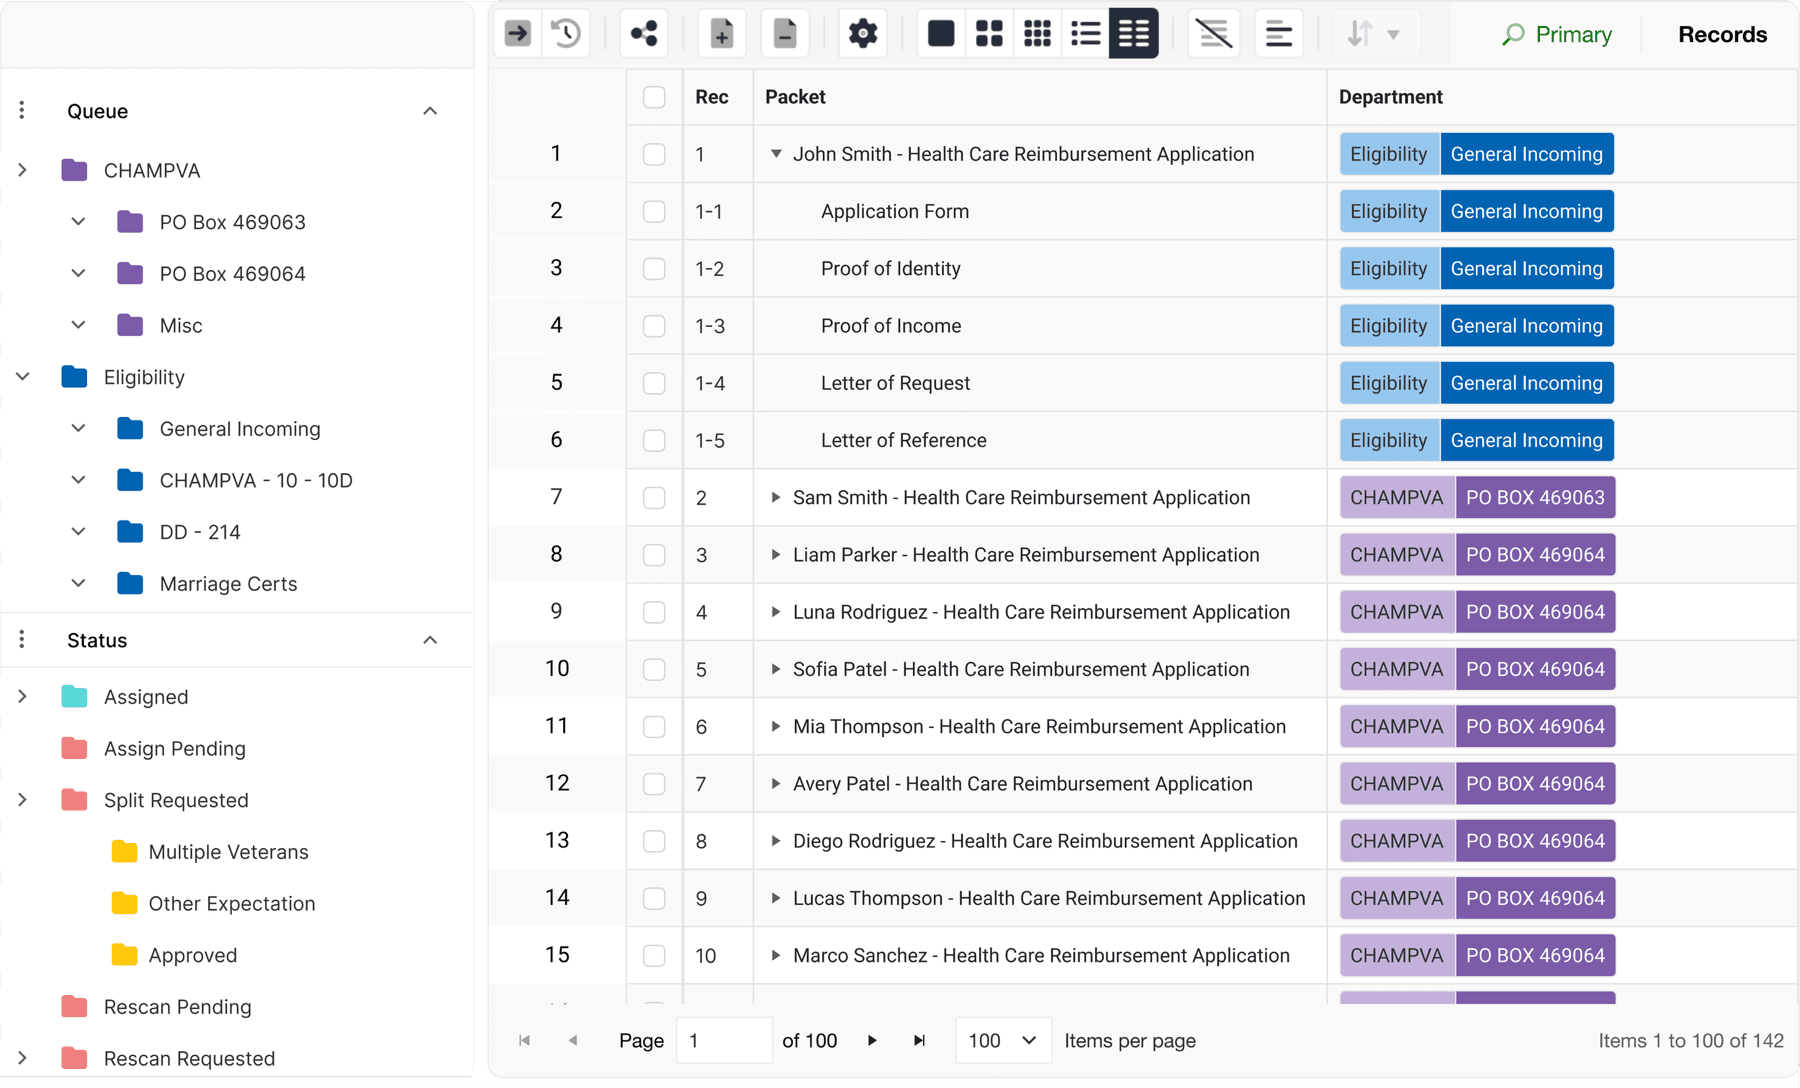Expand the Split Requested status folder
Image resolution: width=1800 pixels, height=1088 pixels.
tap(22, 800)
